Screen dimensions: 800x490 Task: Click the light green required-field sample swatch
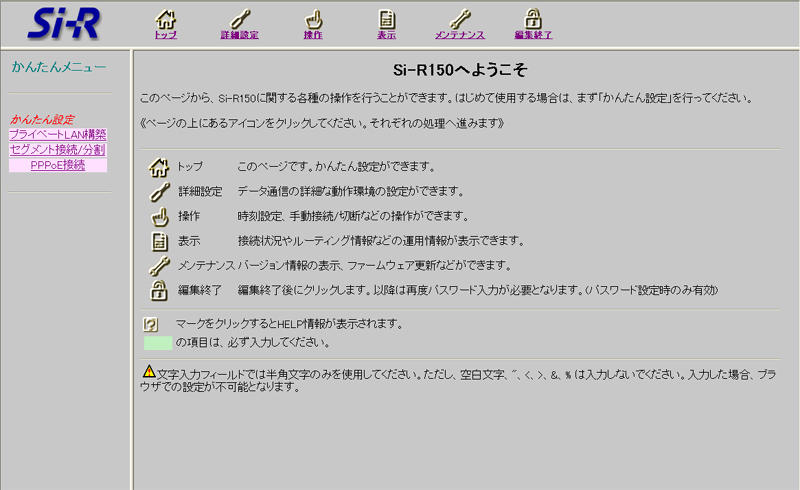(158, 343)
